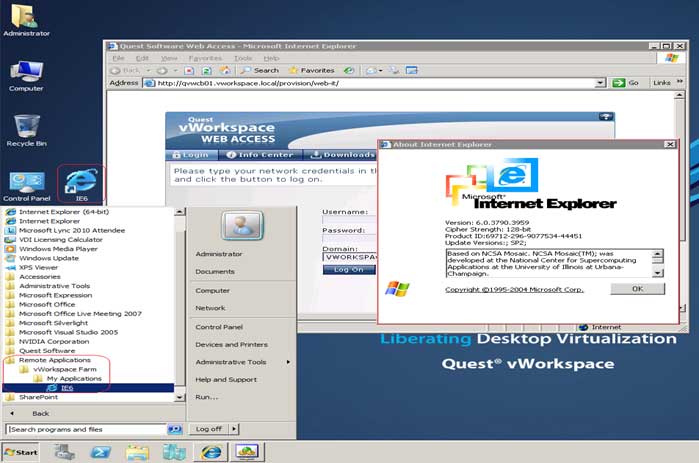This screenshot has height=463, width=699.
Task: Expand the Accessories folder
Action: (40, 277)
